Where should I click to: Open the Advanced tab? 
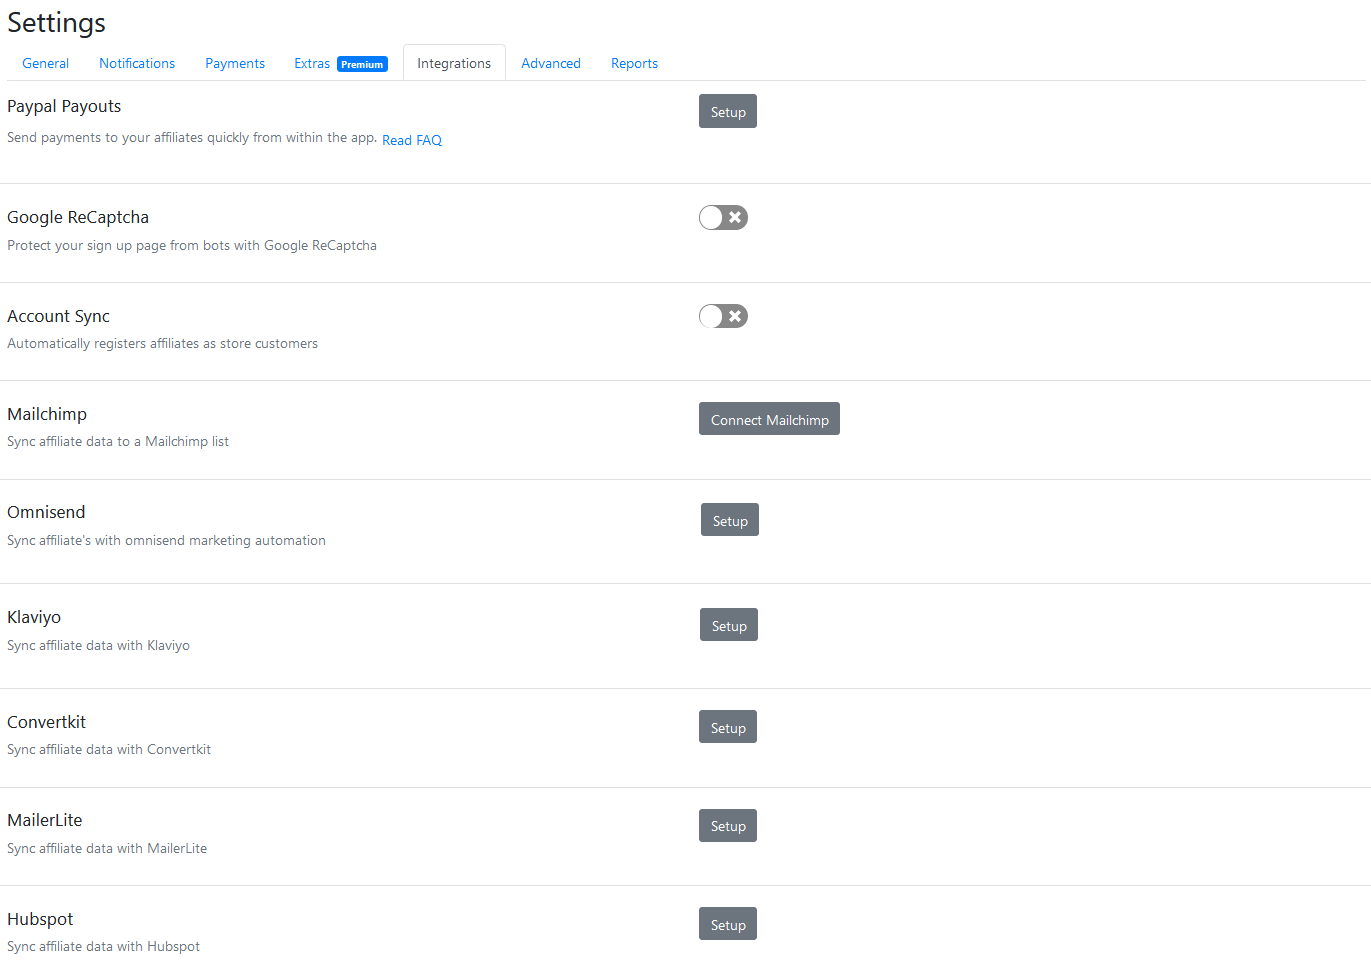click(x=551, y=63)
